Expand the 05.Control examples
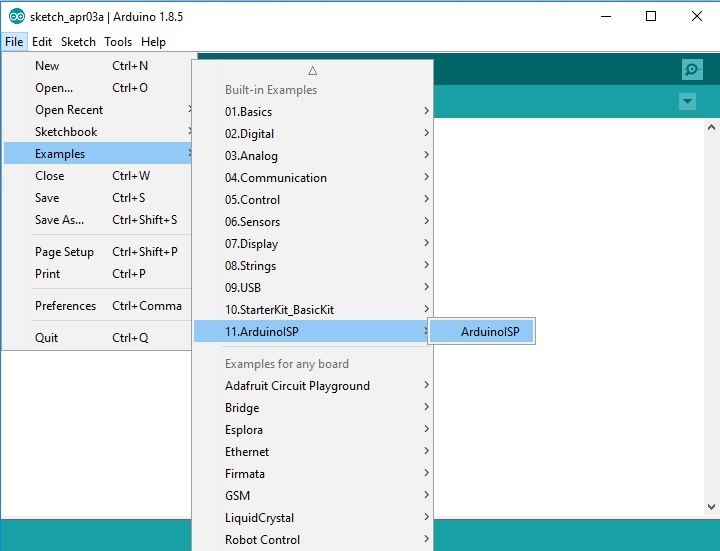720x551 pixels. [313, 200]
